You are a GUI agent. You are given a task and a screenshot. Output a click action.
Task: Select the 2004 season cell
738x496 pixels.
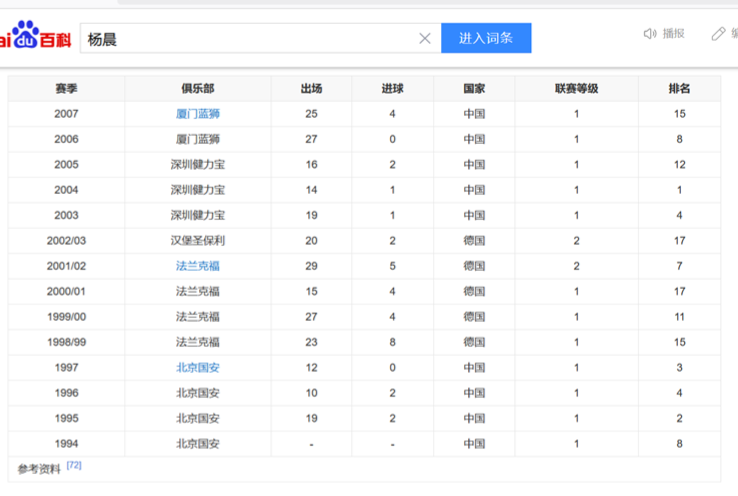click(x=66, y=190)
